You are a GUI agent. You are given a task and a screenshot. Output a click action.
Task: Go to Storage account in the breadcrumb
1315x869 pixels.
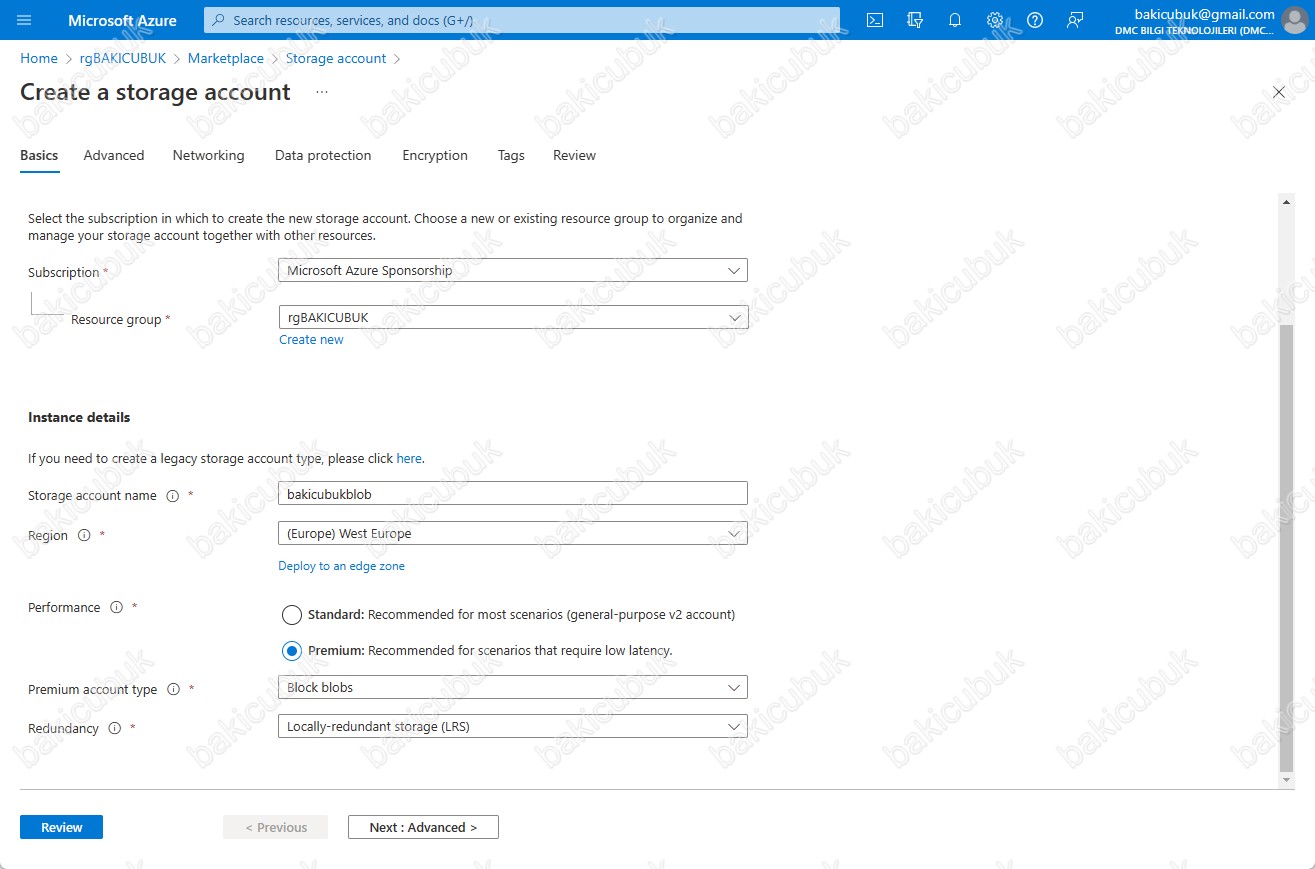tap(336, 58)
